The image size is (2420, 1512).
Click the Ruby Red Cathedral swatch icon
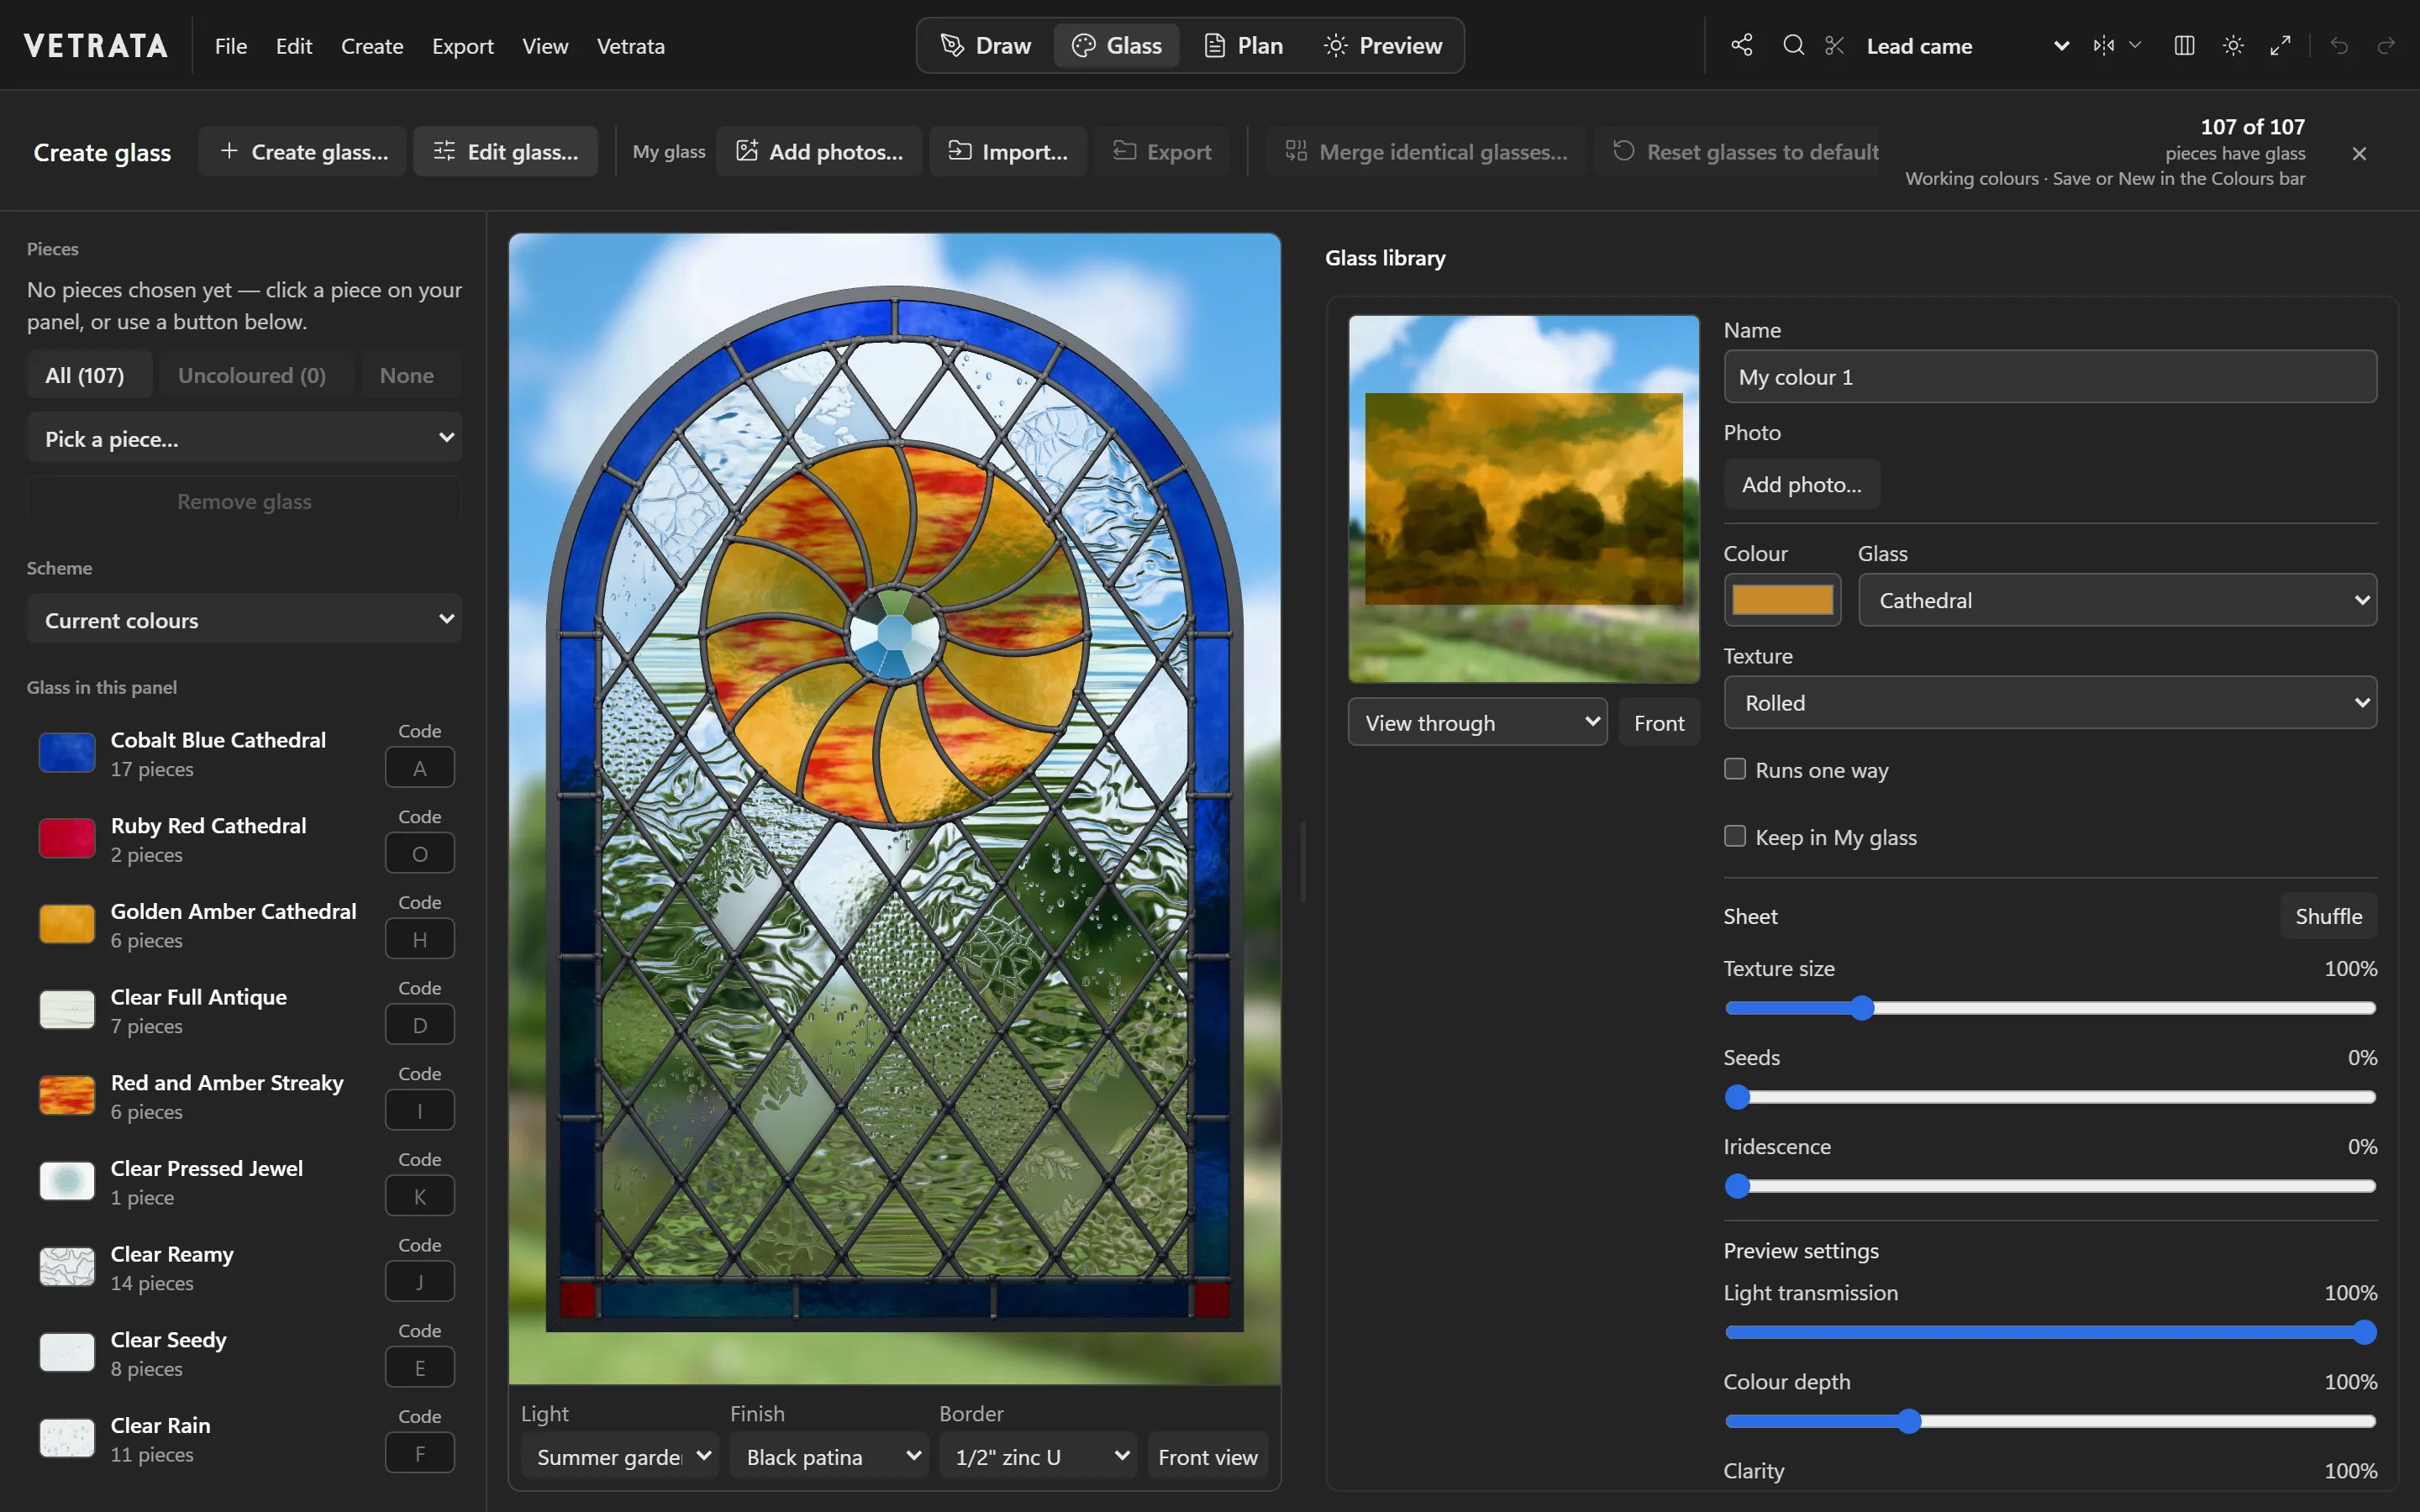[x=67, y=838]
